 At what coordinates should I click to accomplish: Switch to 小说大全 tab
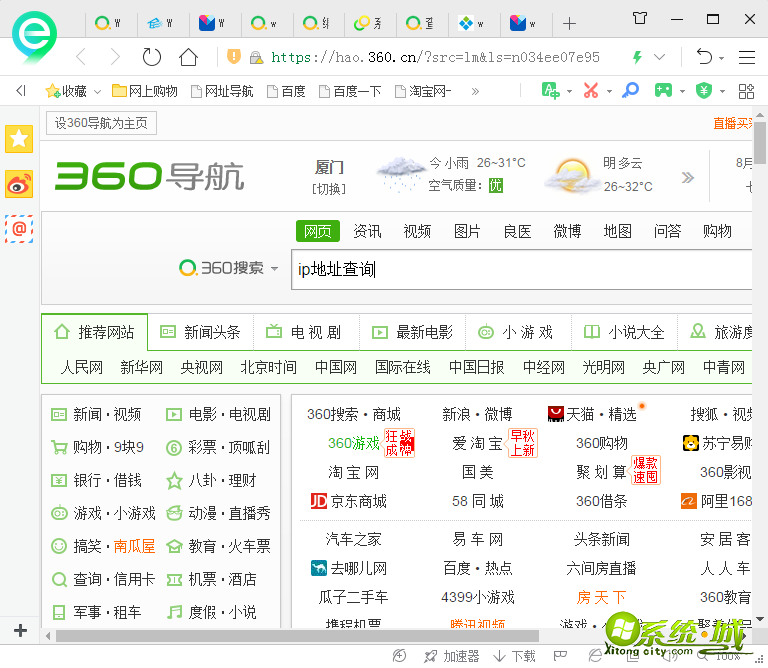(624, 333)
